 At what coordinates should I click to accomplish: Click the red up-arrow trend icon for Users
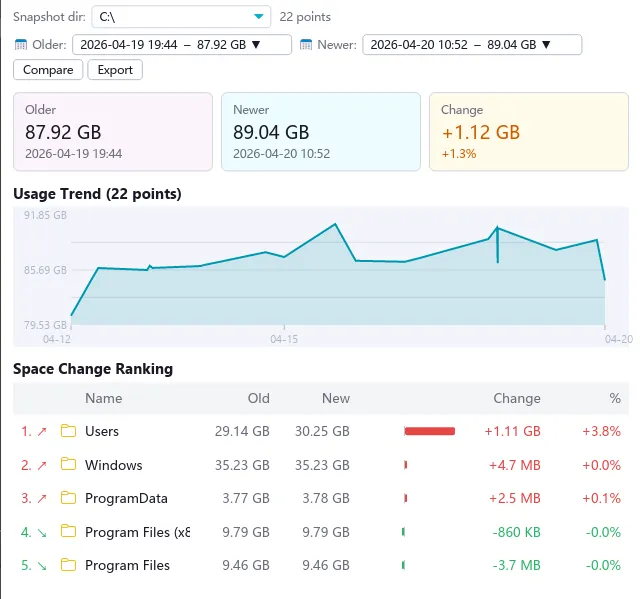[41, 431]
